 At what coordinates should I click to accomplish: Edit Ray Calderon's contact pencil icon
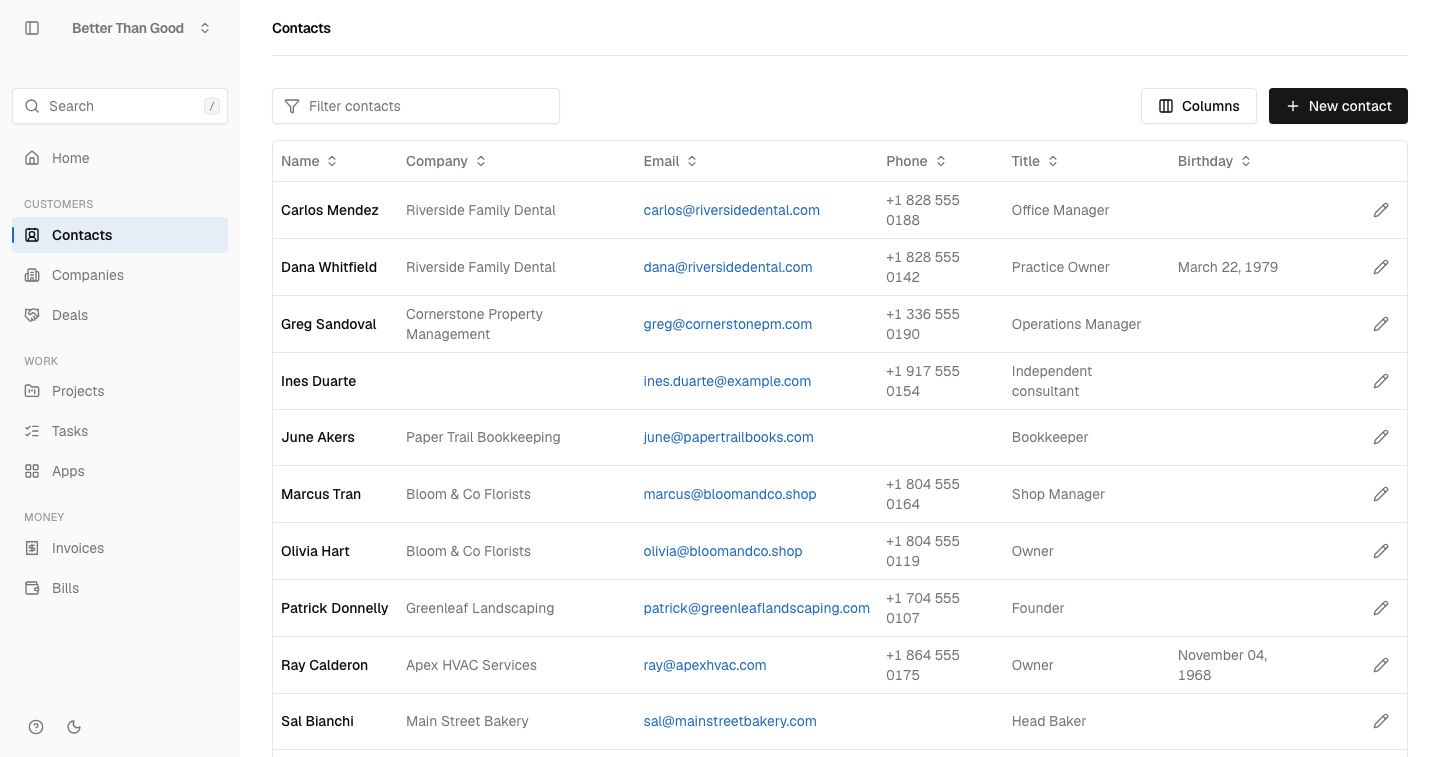1381,665
